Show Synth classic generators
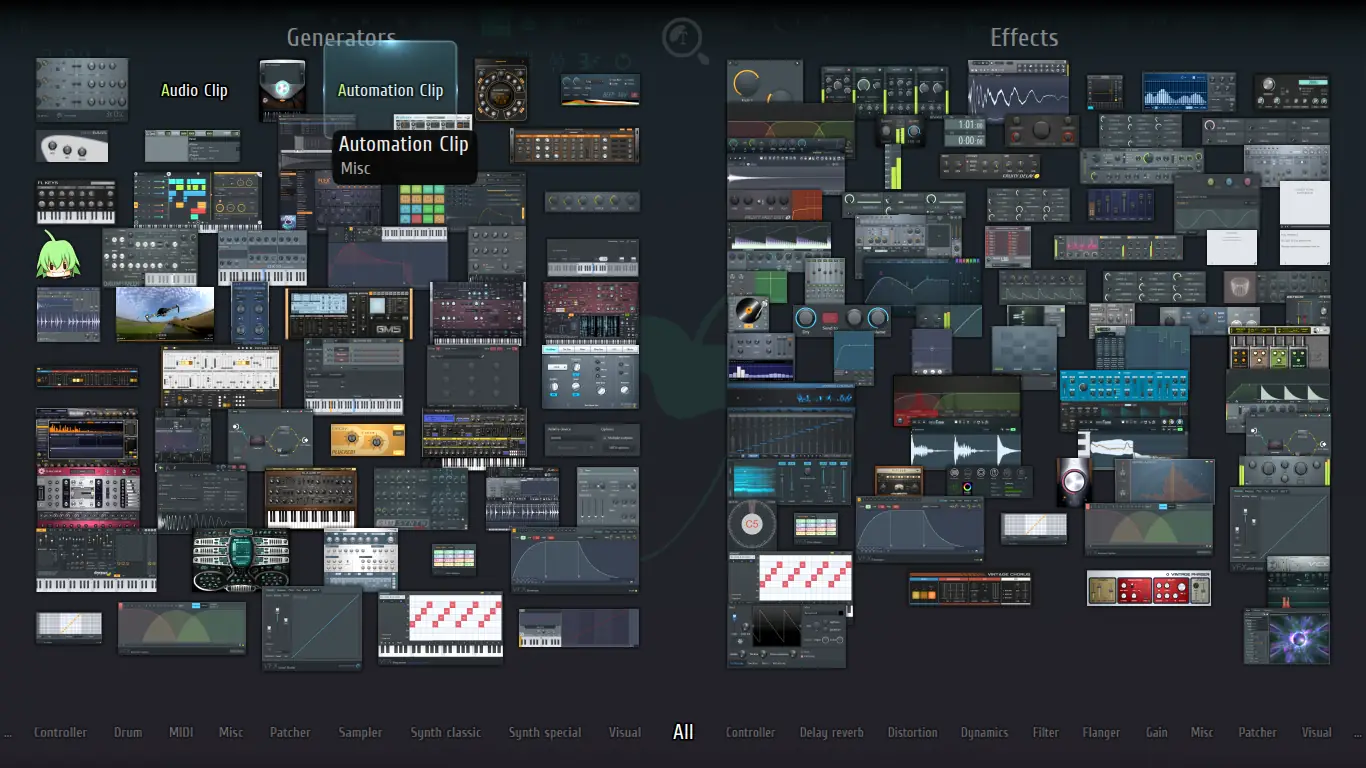The height and width of the screenshot is (768, 1366). pyautogui.click(x=446, y=732)
